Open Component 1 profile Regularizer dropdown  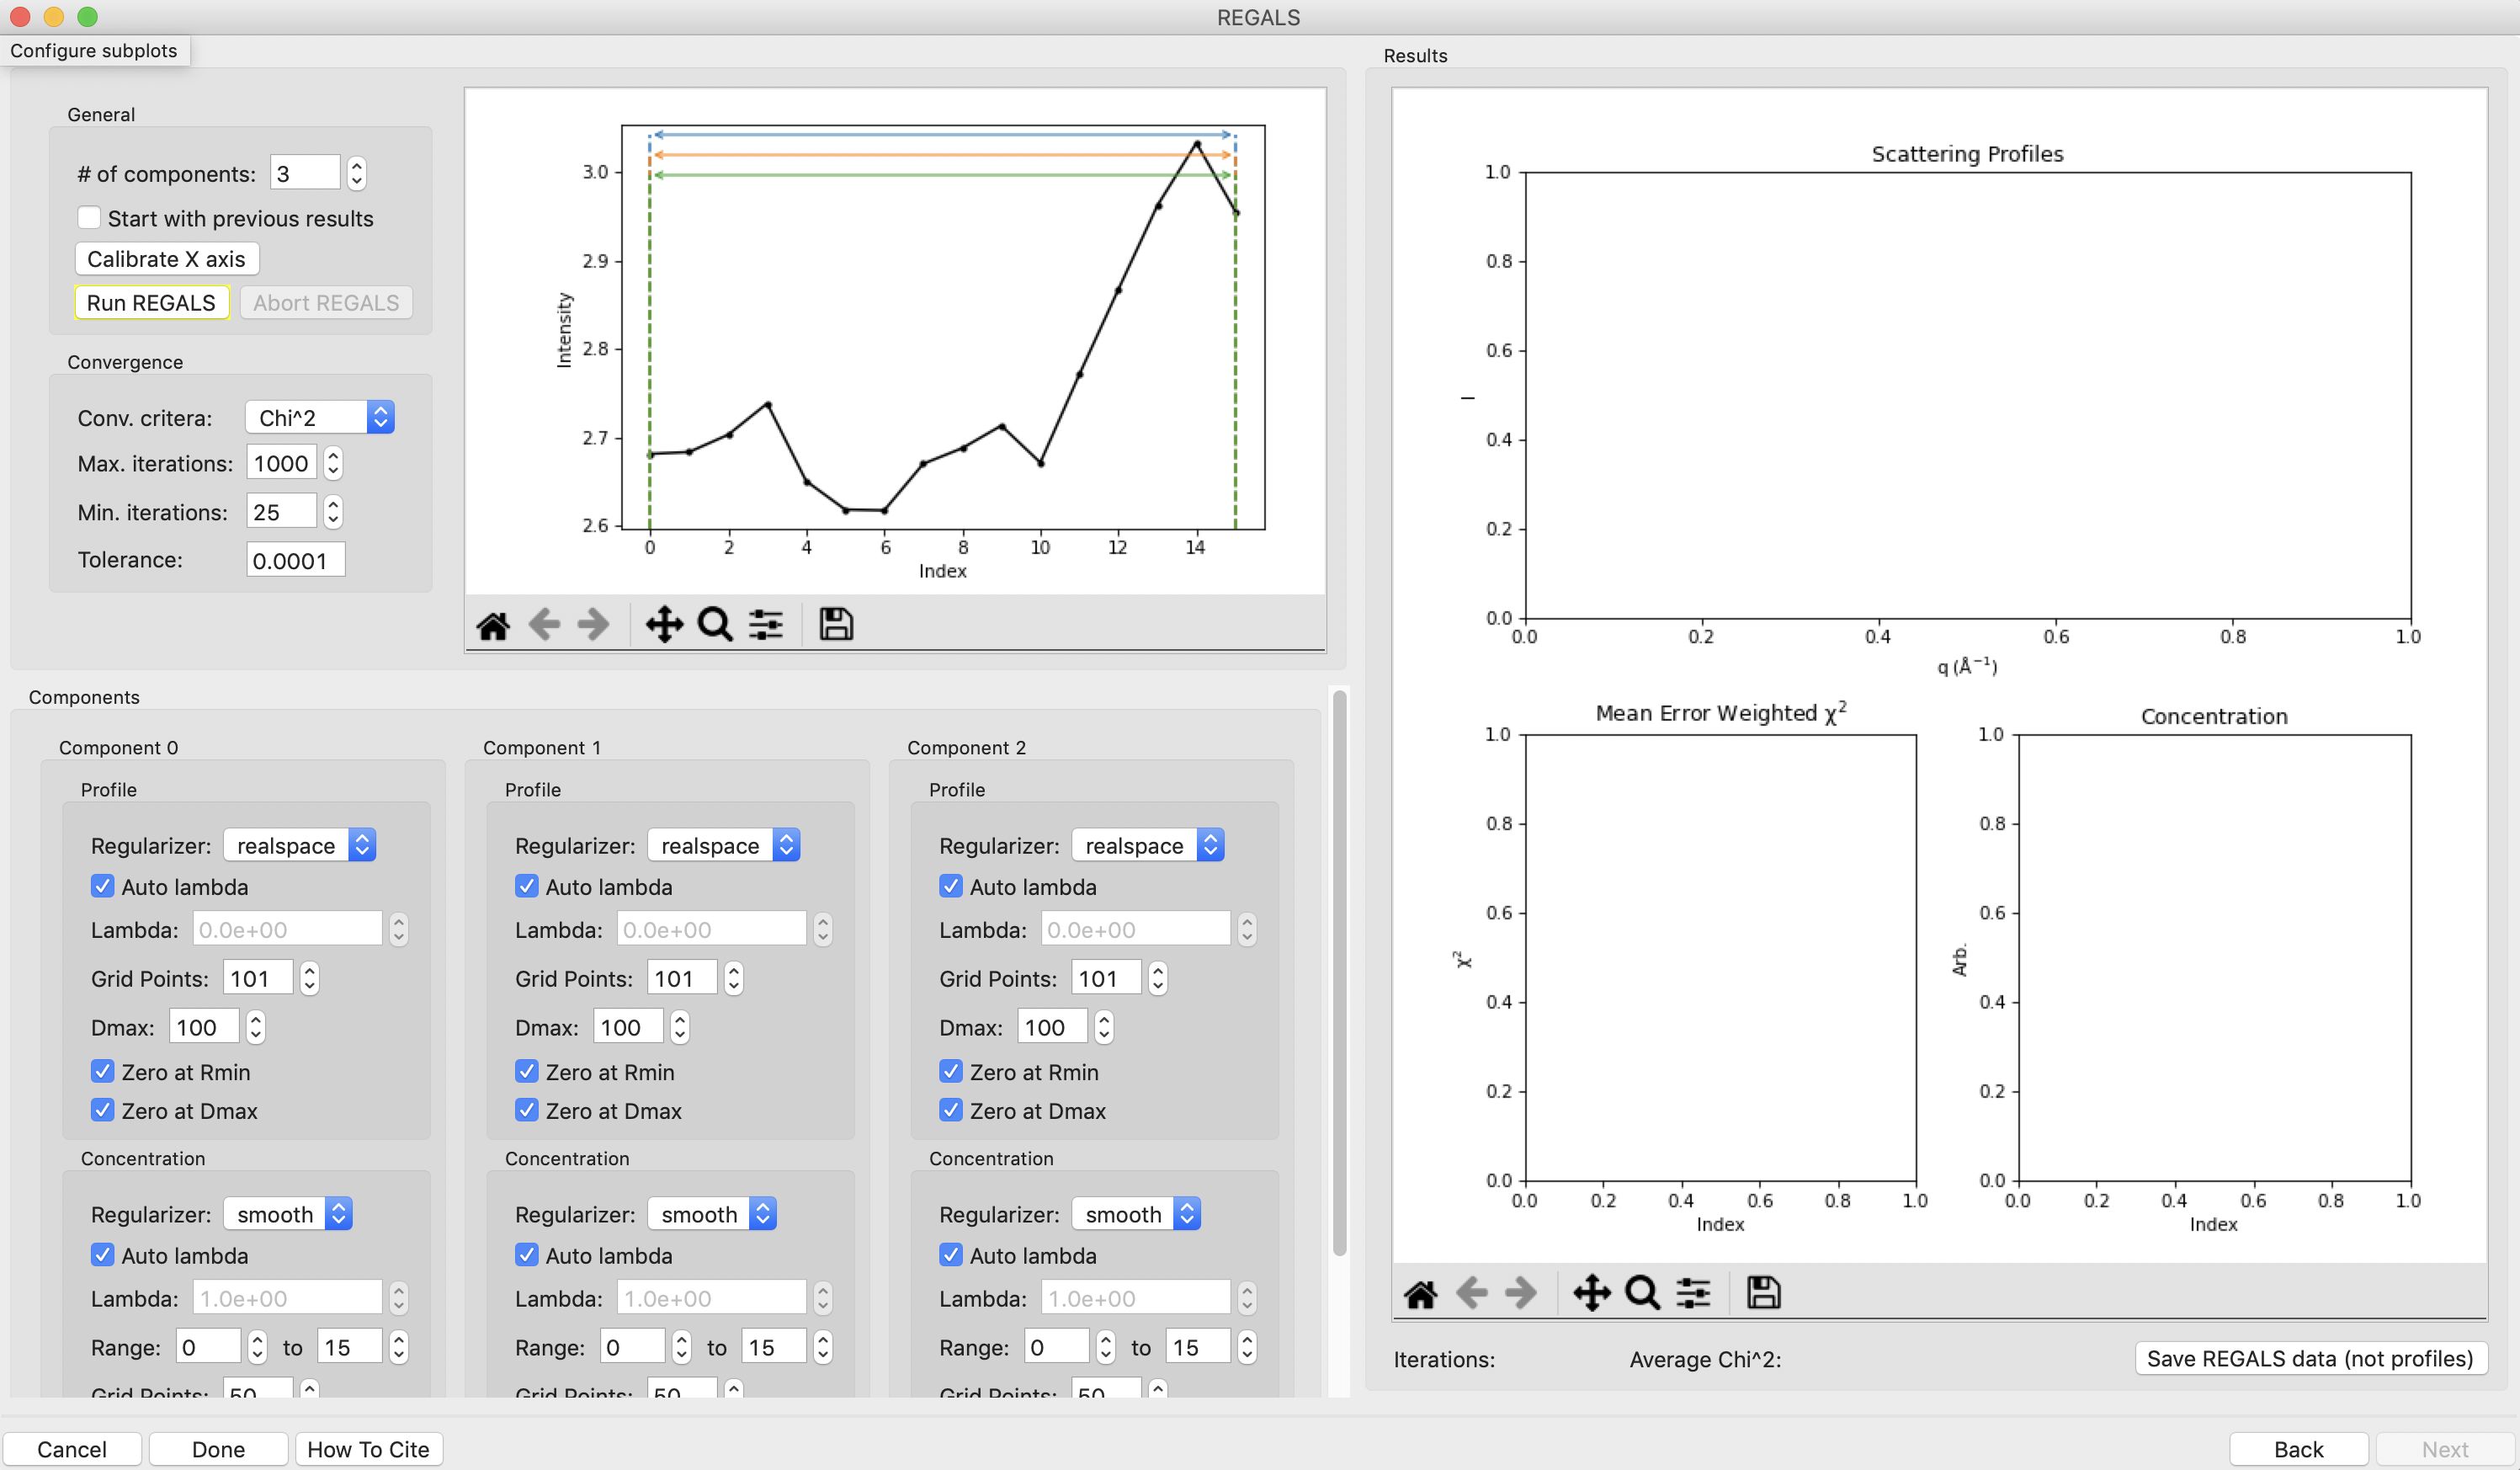pos(724,846)
